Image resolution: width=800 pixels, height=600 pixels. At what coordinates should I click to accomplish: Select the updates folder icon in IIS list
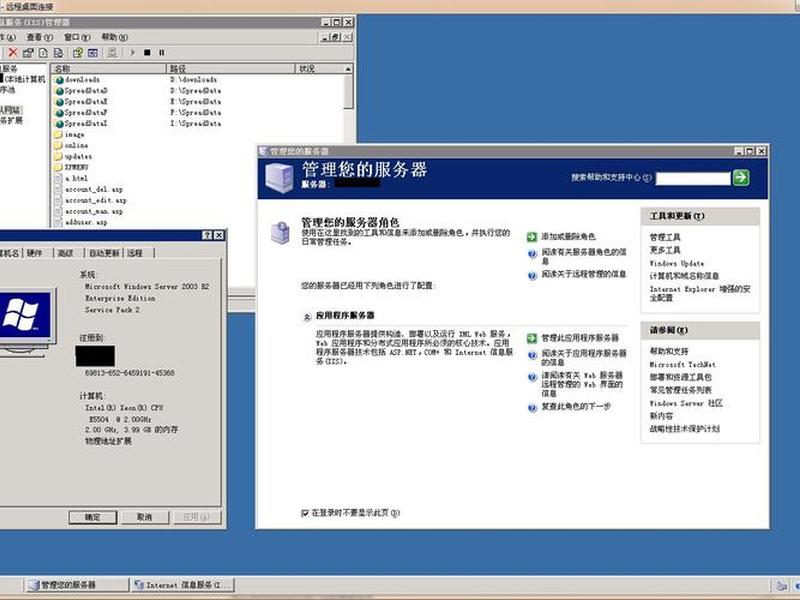(x=58, y=156)
